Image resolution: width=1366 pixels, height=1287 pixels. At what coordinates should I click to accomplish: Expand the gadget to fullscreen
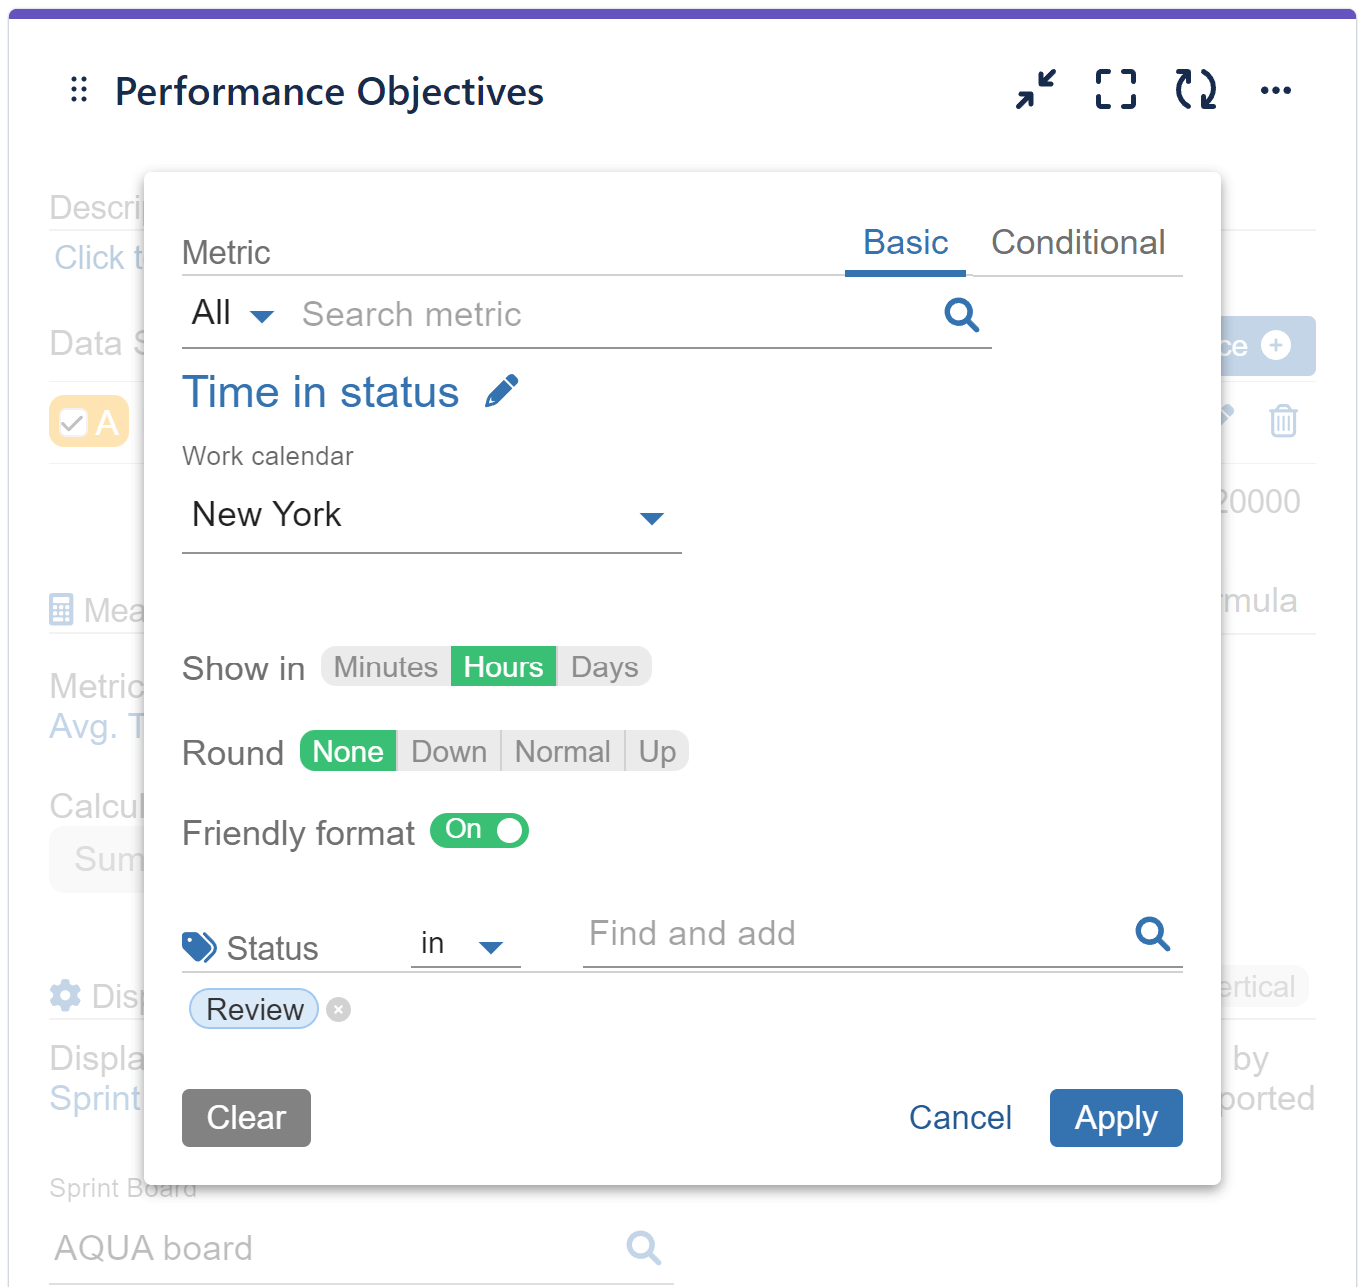click(1115, 90)
